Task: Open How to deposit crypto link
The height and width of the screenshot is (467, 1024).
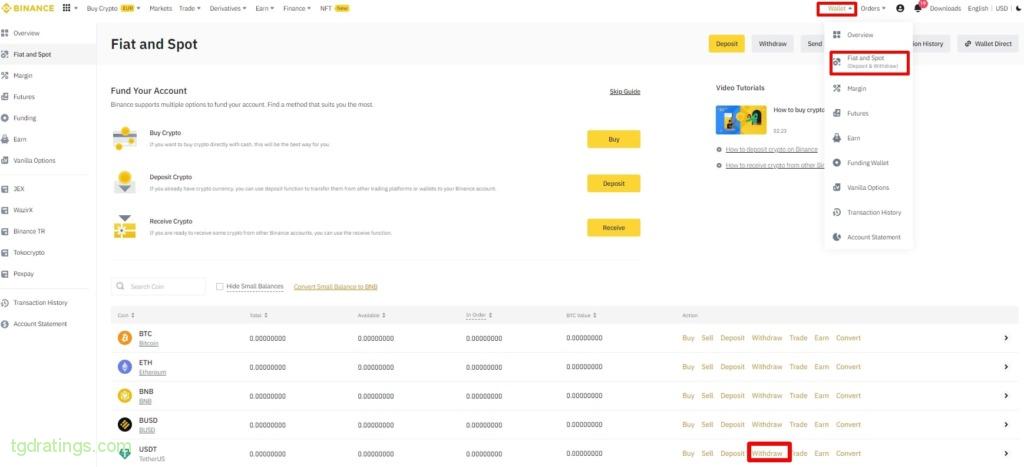Action: pyautogui.click(x=771, y=150)
